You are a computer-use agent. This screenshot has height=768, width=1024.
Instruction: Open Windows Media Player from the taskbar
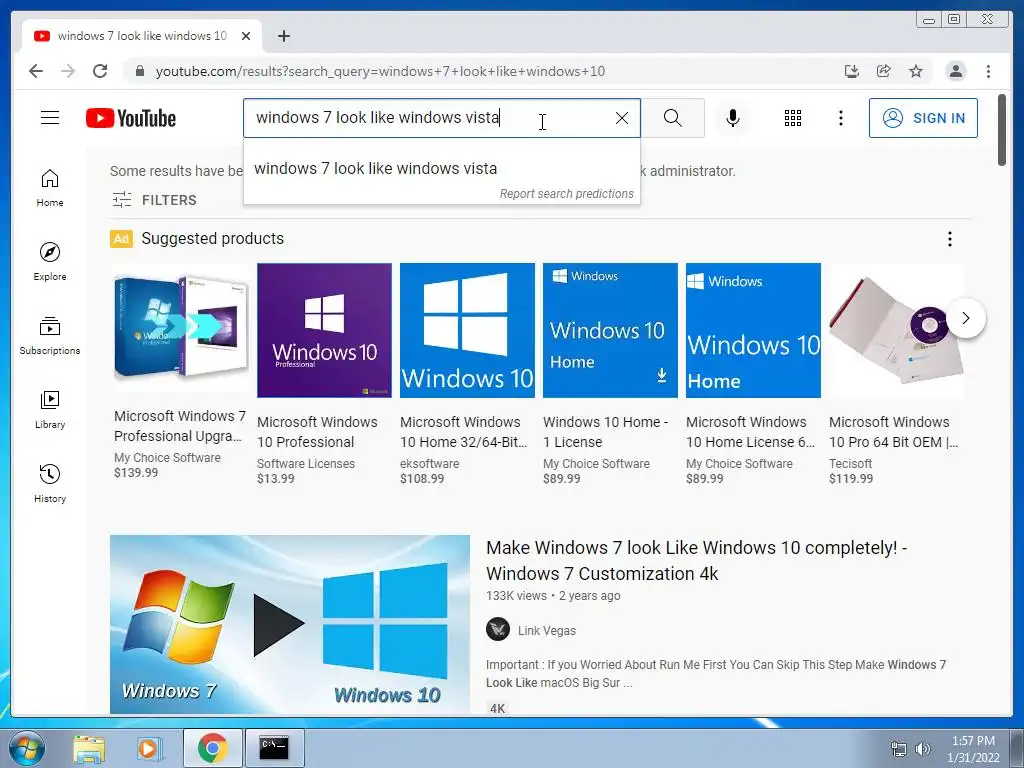coord(148,749)
